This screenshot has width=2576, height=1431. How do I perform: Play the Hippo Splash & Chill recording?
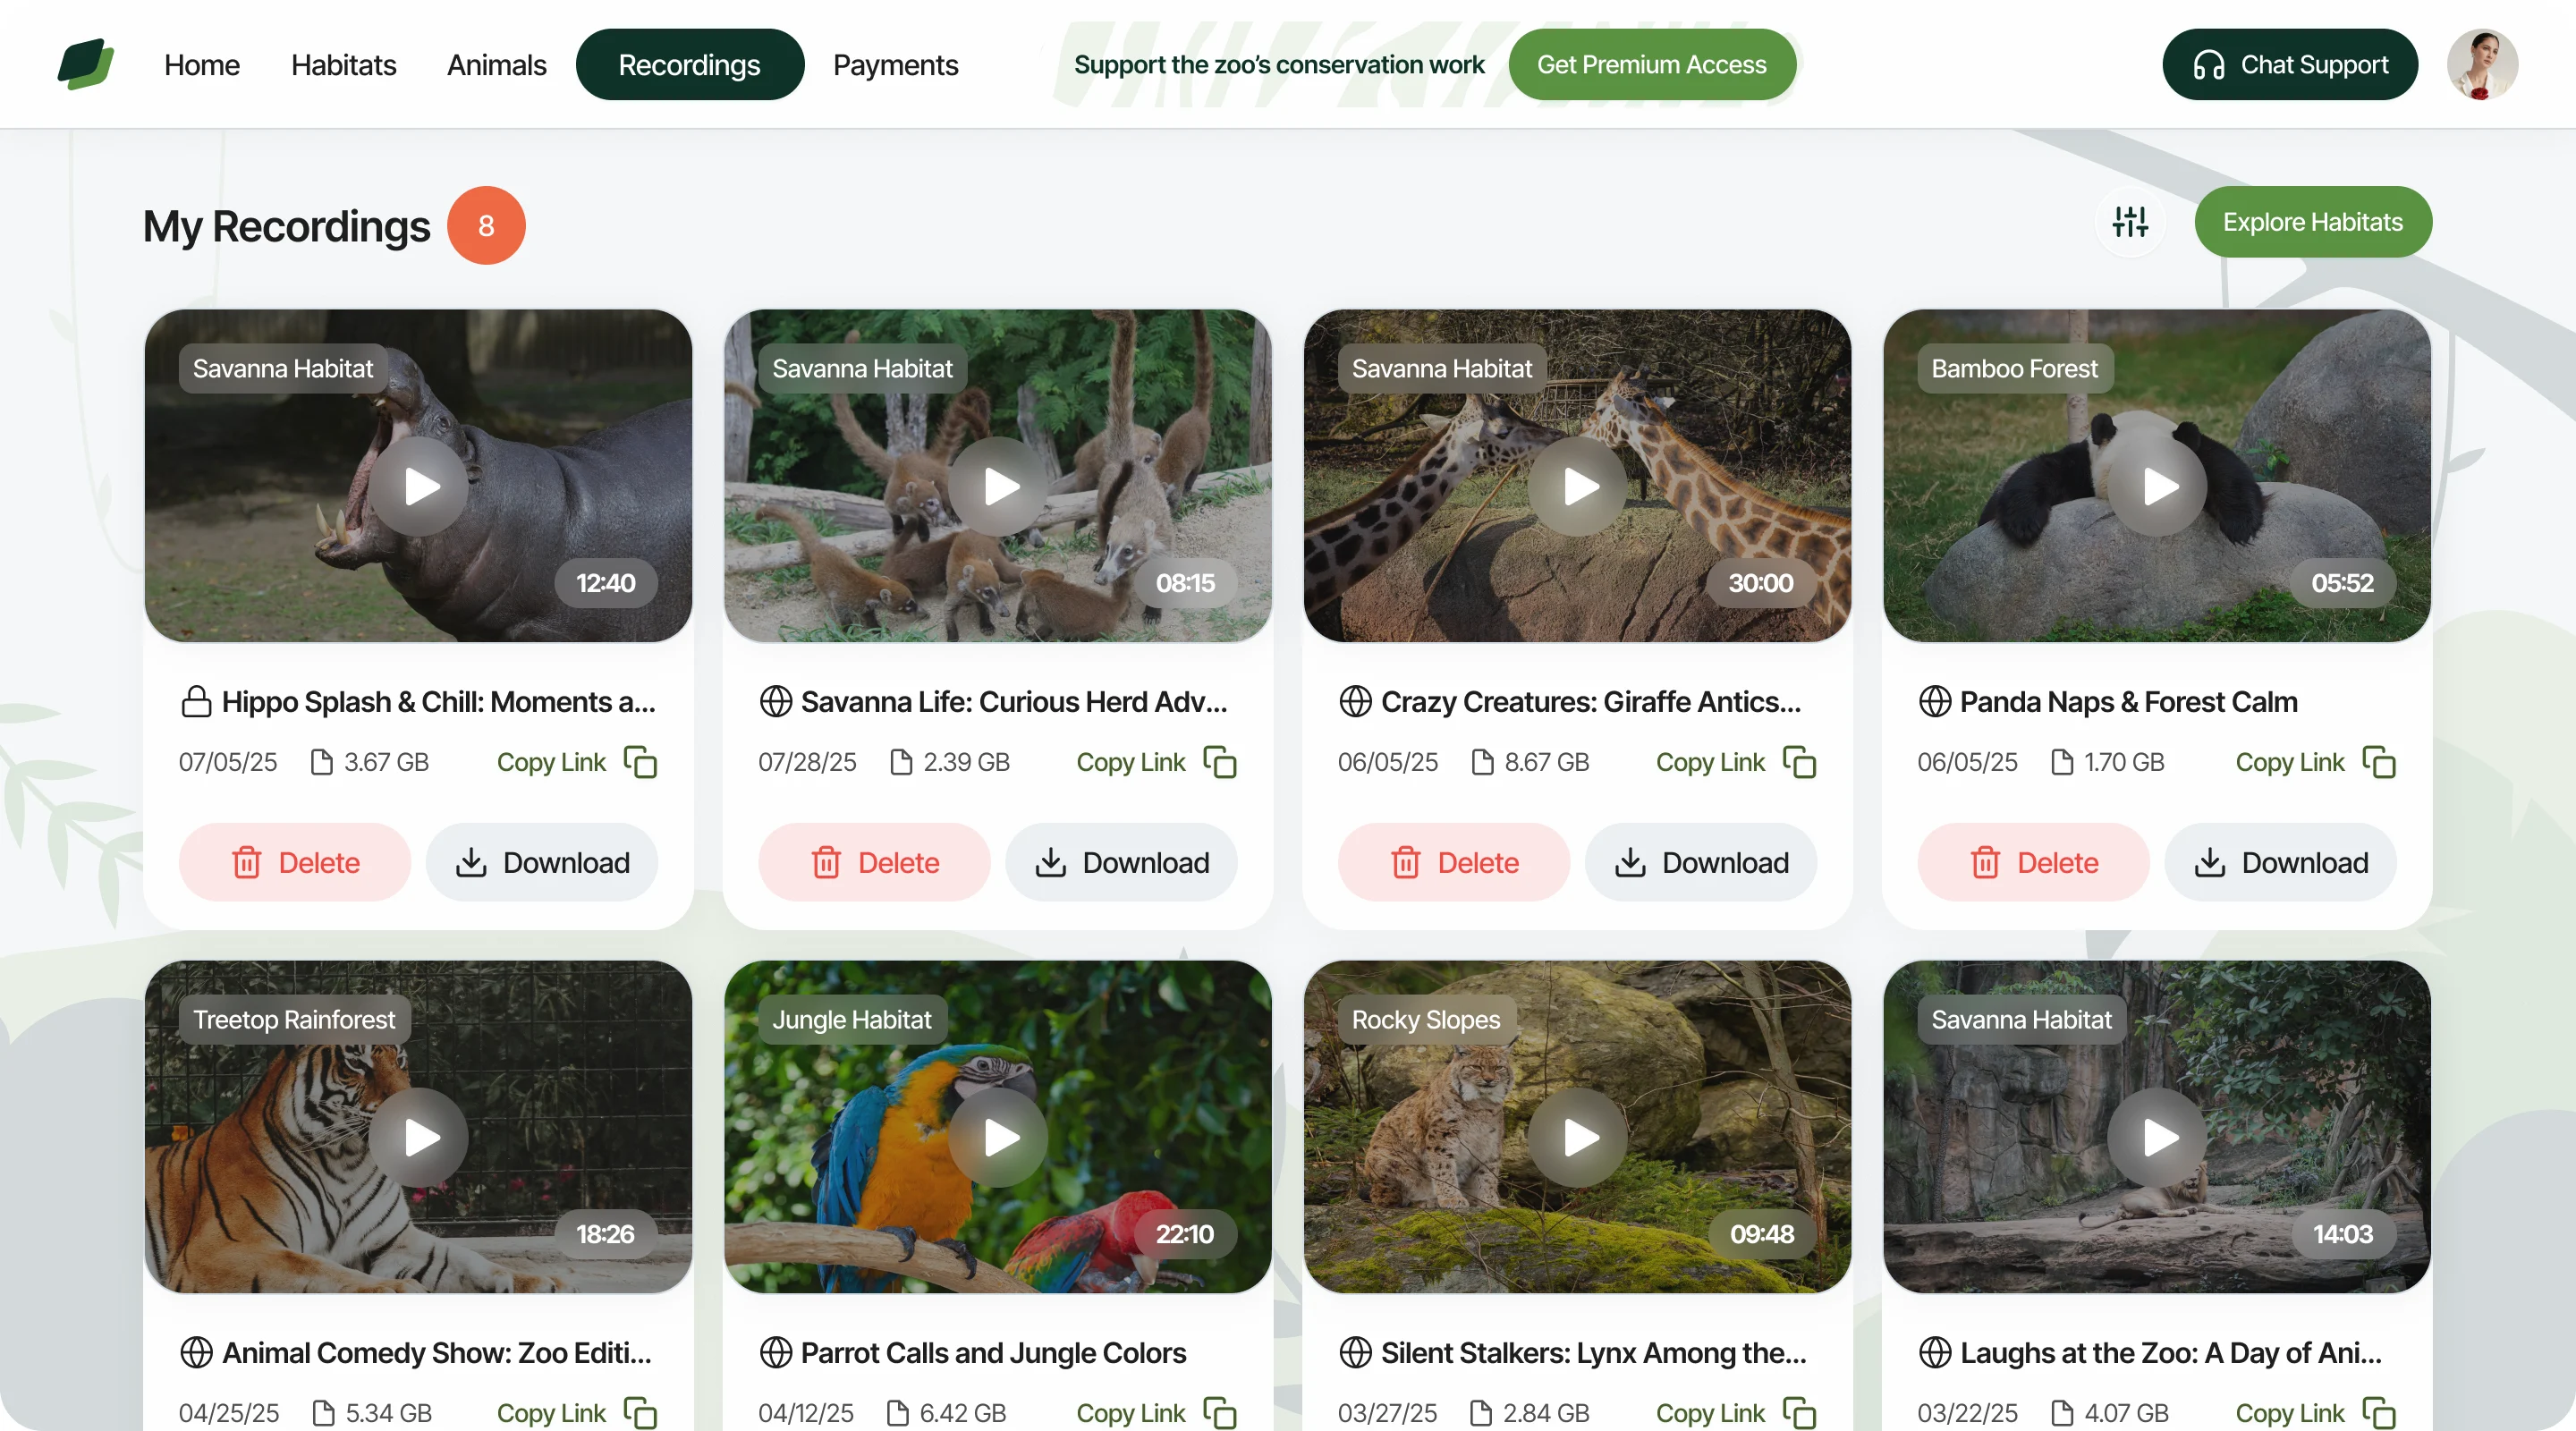(420, 487)
